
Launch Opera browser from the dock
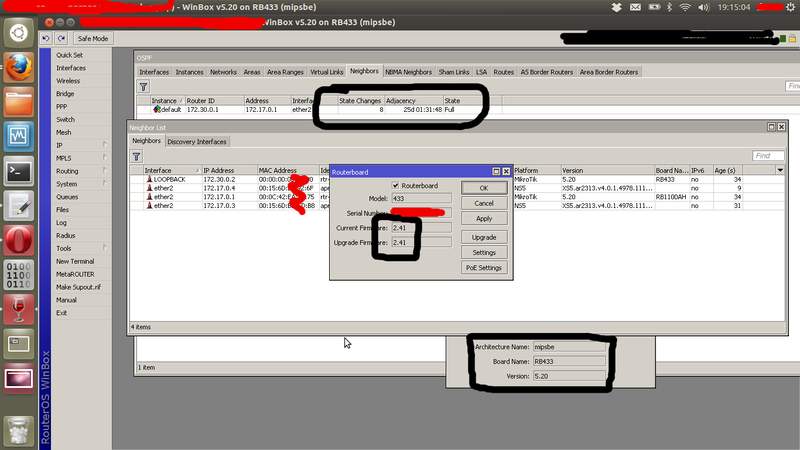pos(19,240)
